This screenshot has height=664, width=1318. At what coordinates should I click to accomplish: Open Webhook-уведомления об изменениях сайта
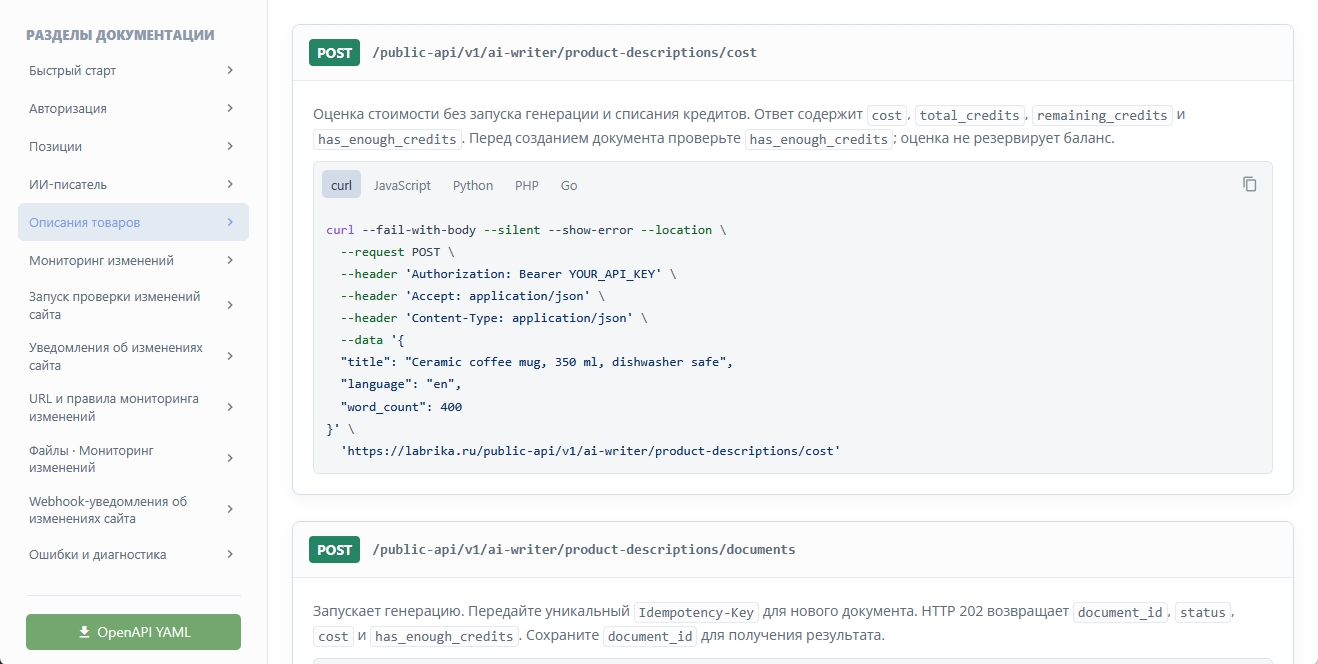(133, 509)
